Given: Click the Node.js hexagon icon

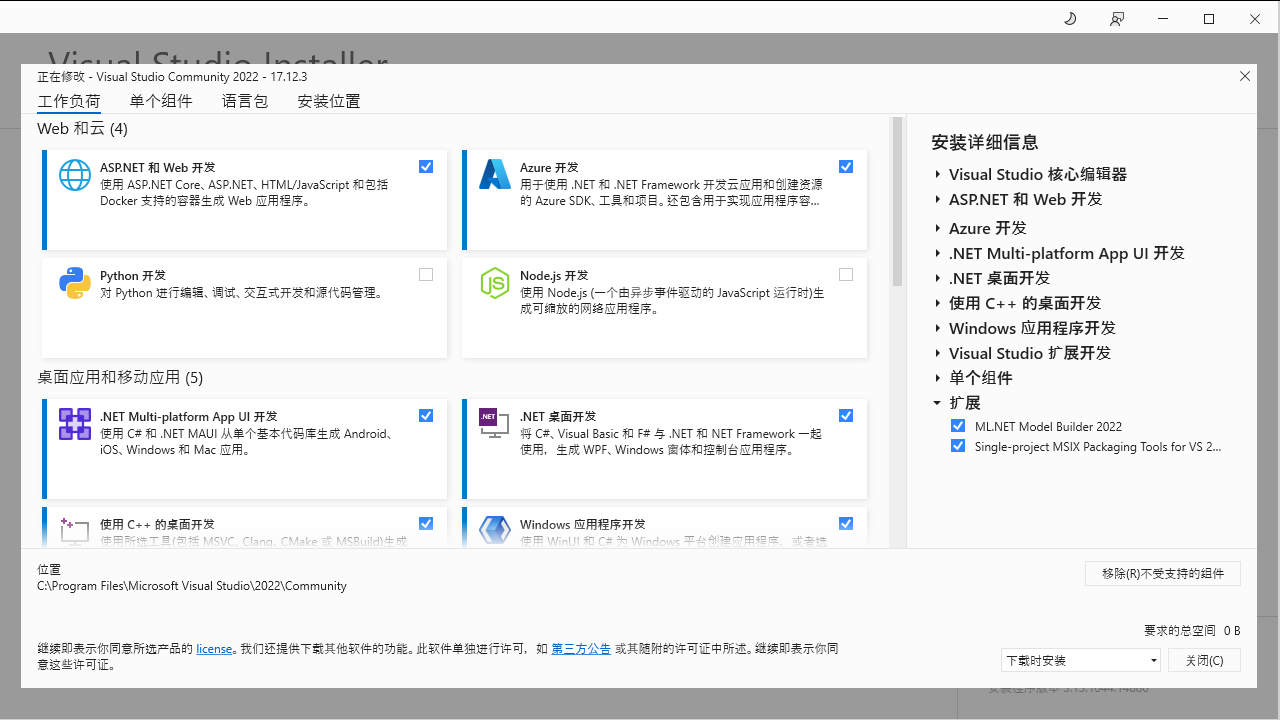Looking at the screenshot, I should 495,283.
